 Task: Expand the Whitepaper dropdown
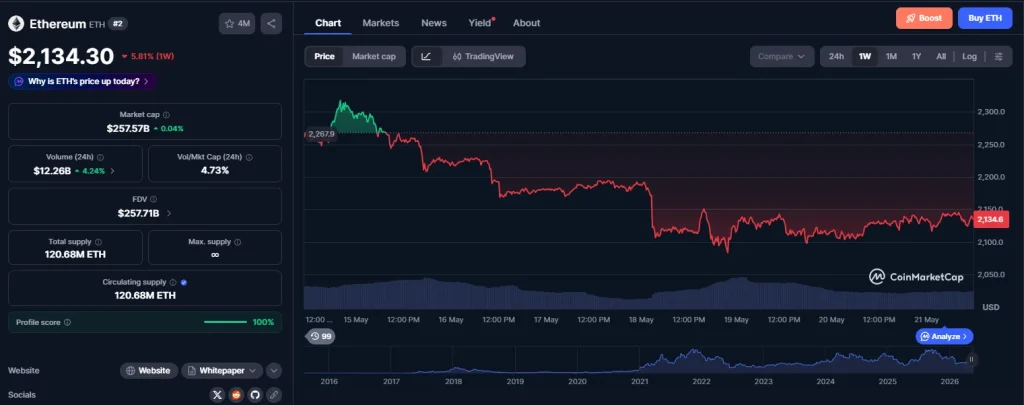(222, 370)
